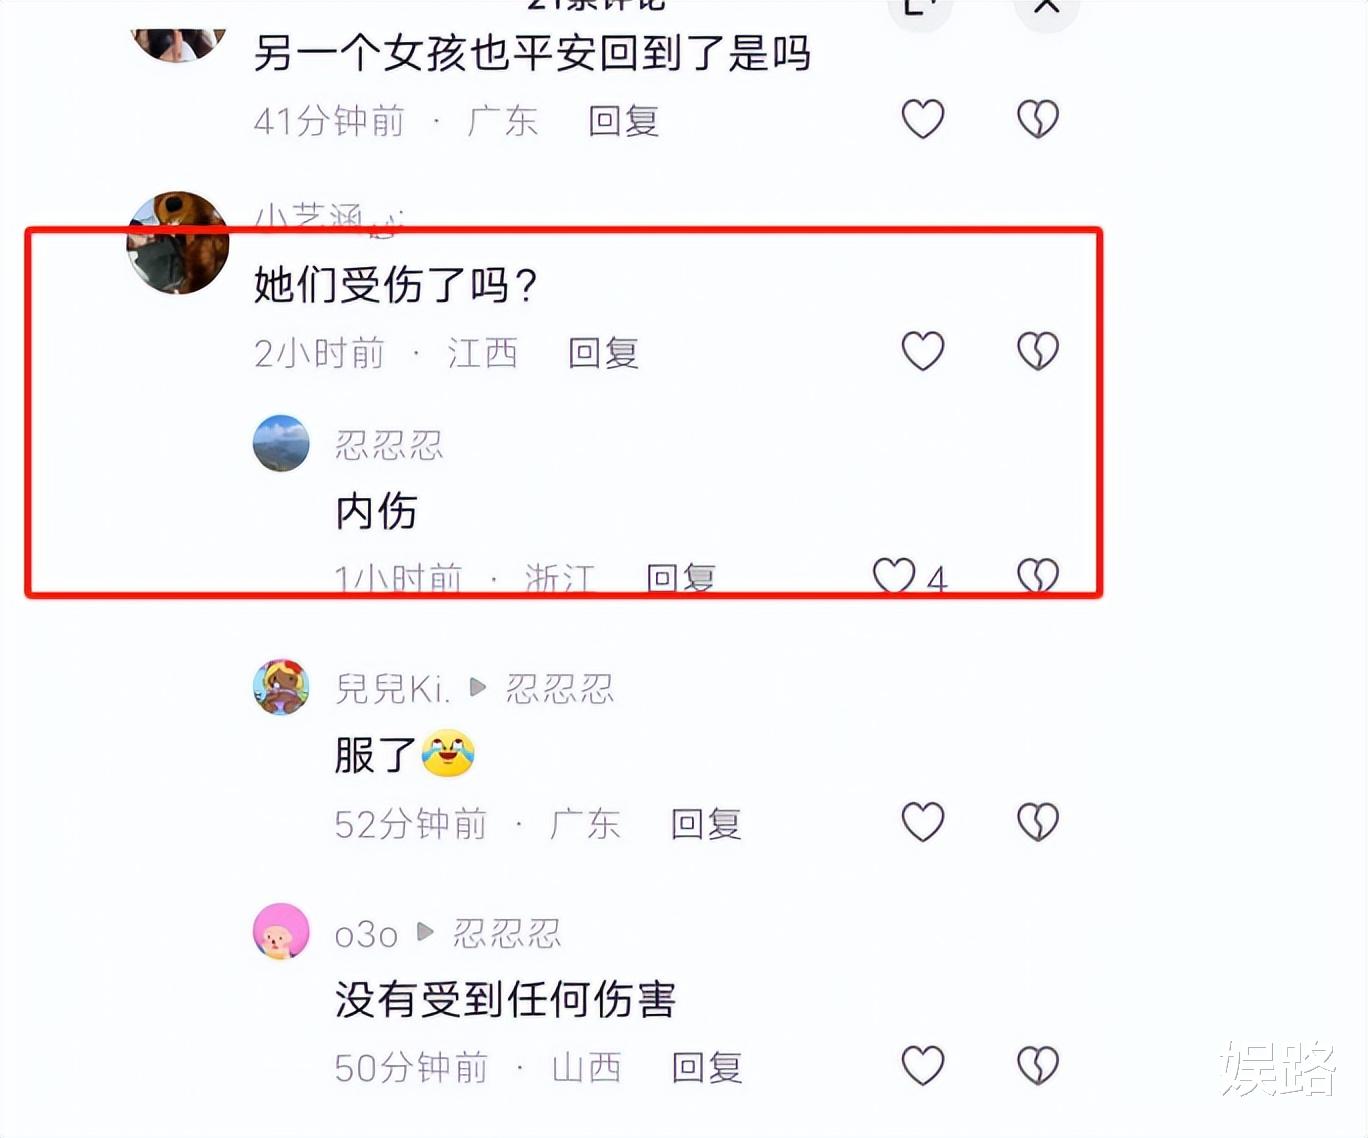Open the username 兒兒Ki.

[392, 688]
